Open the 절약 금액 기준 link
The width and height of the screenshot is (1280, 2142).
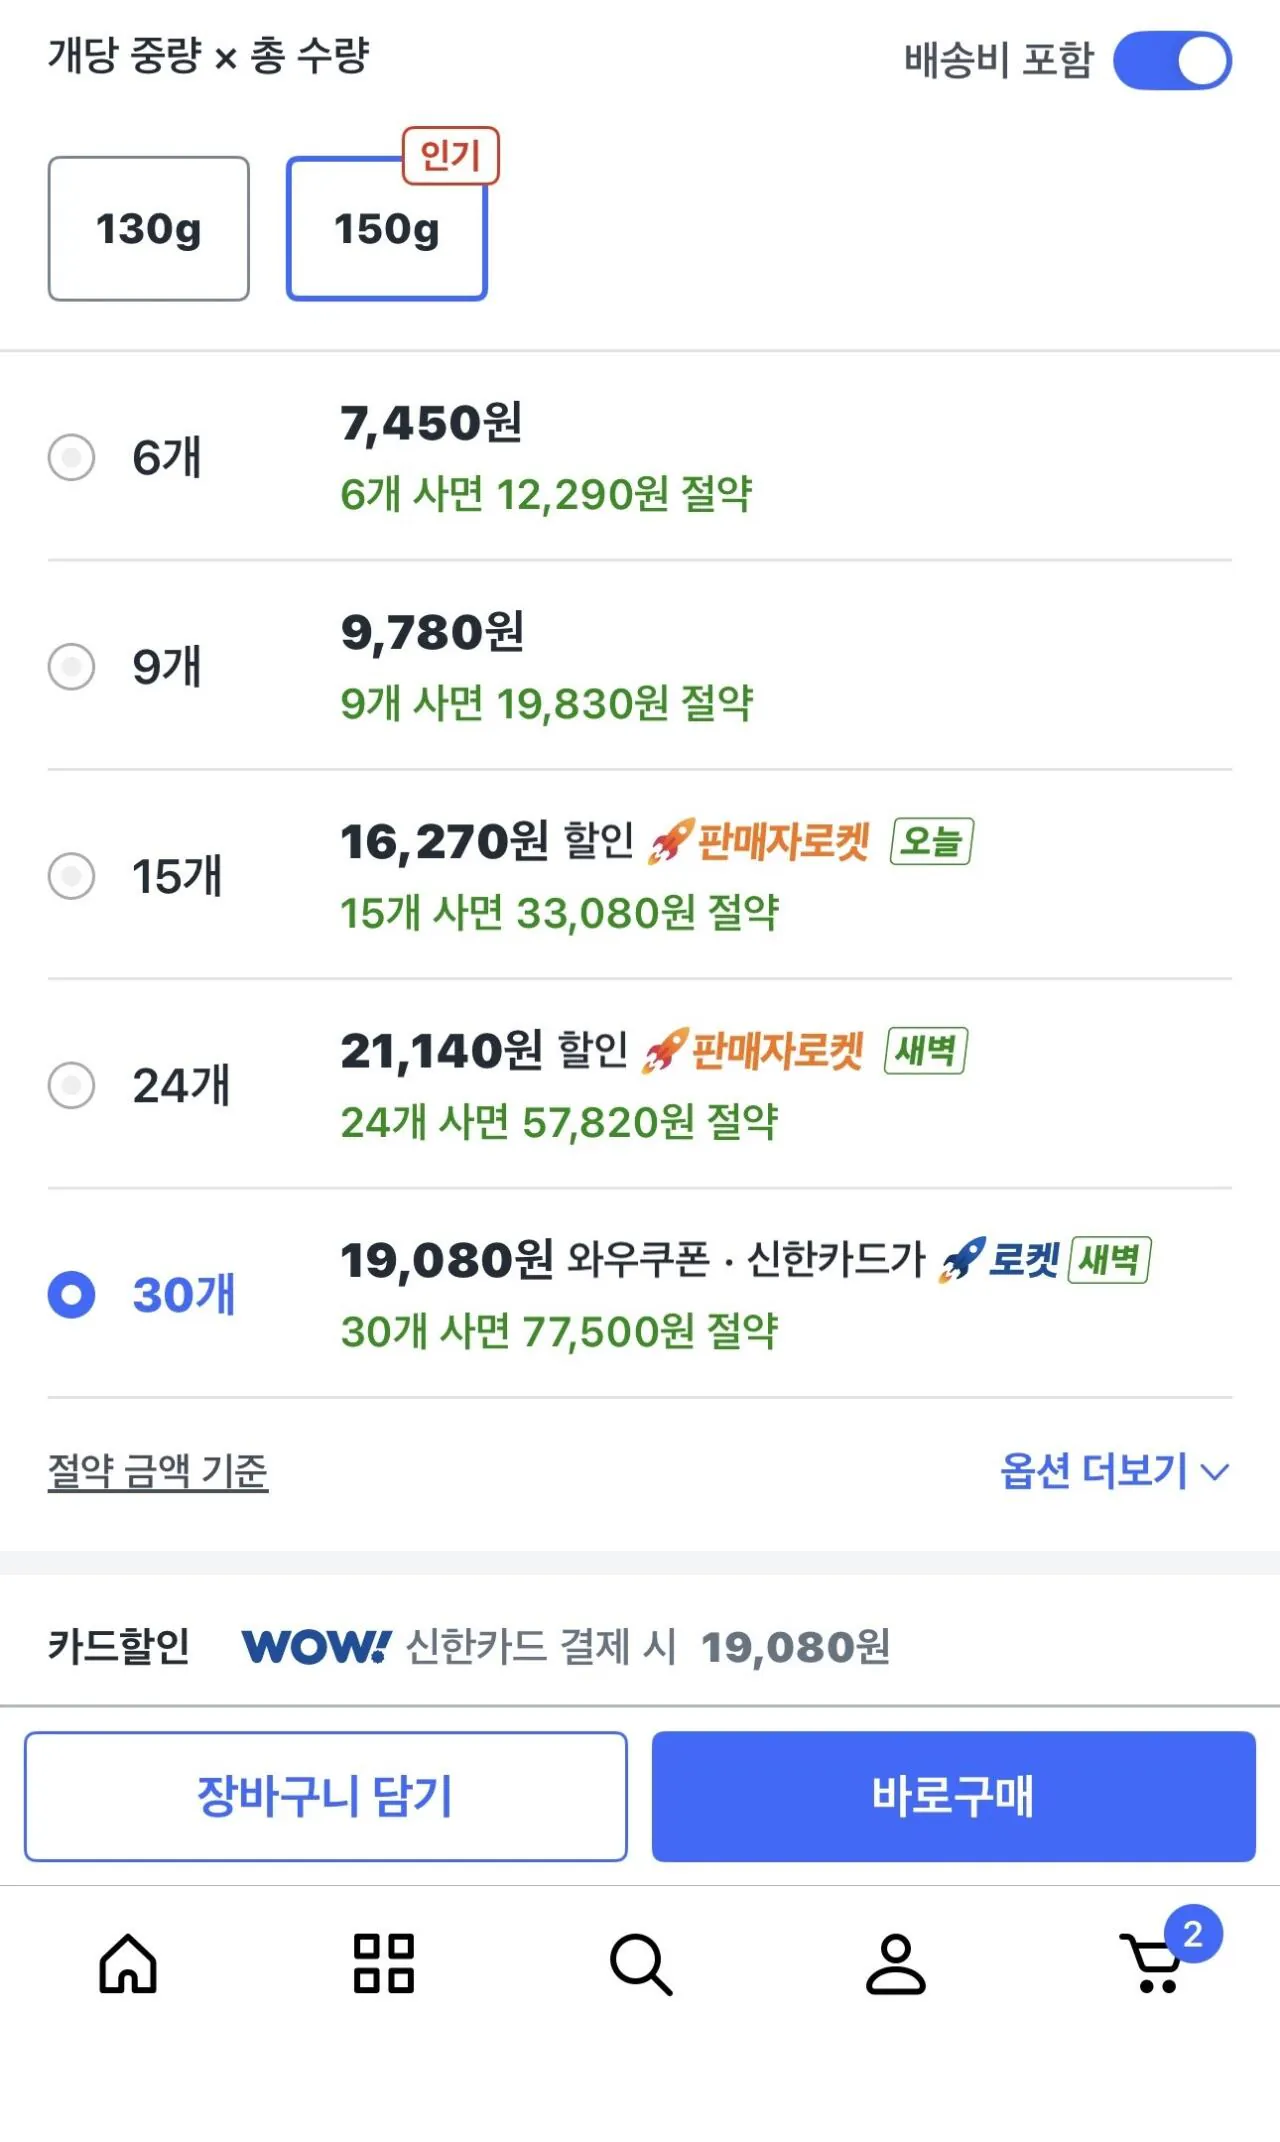158,1471
